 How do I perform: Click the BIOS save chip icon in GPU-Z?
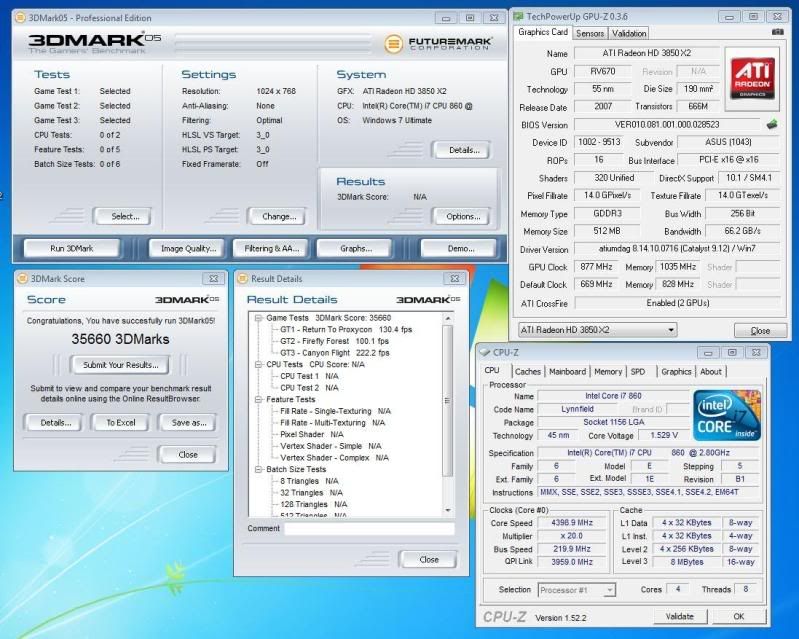[x=773, y=124]
